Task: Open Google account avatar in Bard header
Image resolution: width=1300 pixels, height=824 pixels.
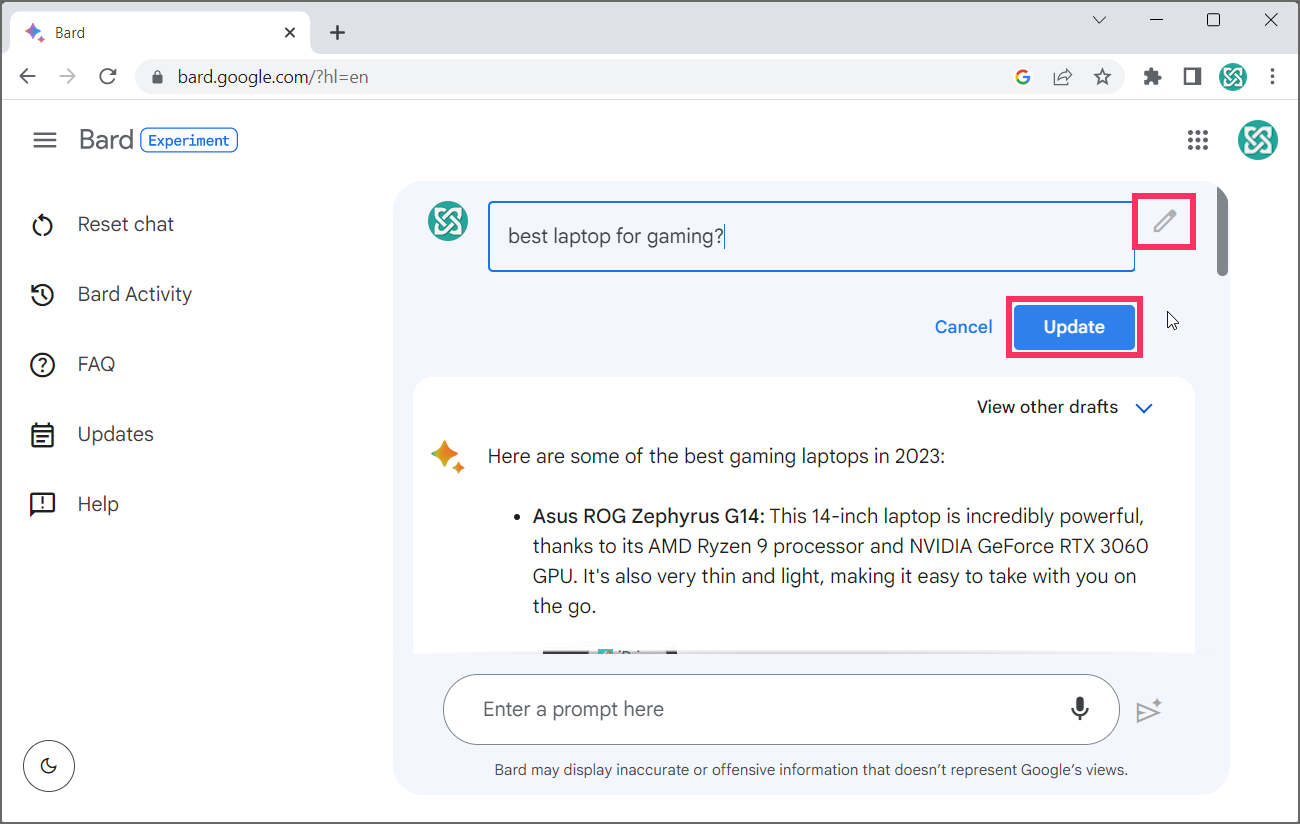Action: [1258, 140]
